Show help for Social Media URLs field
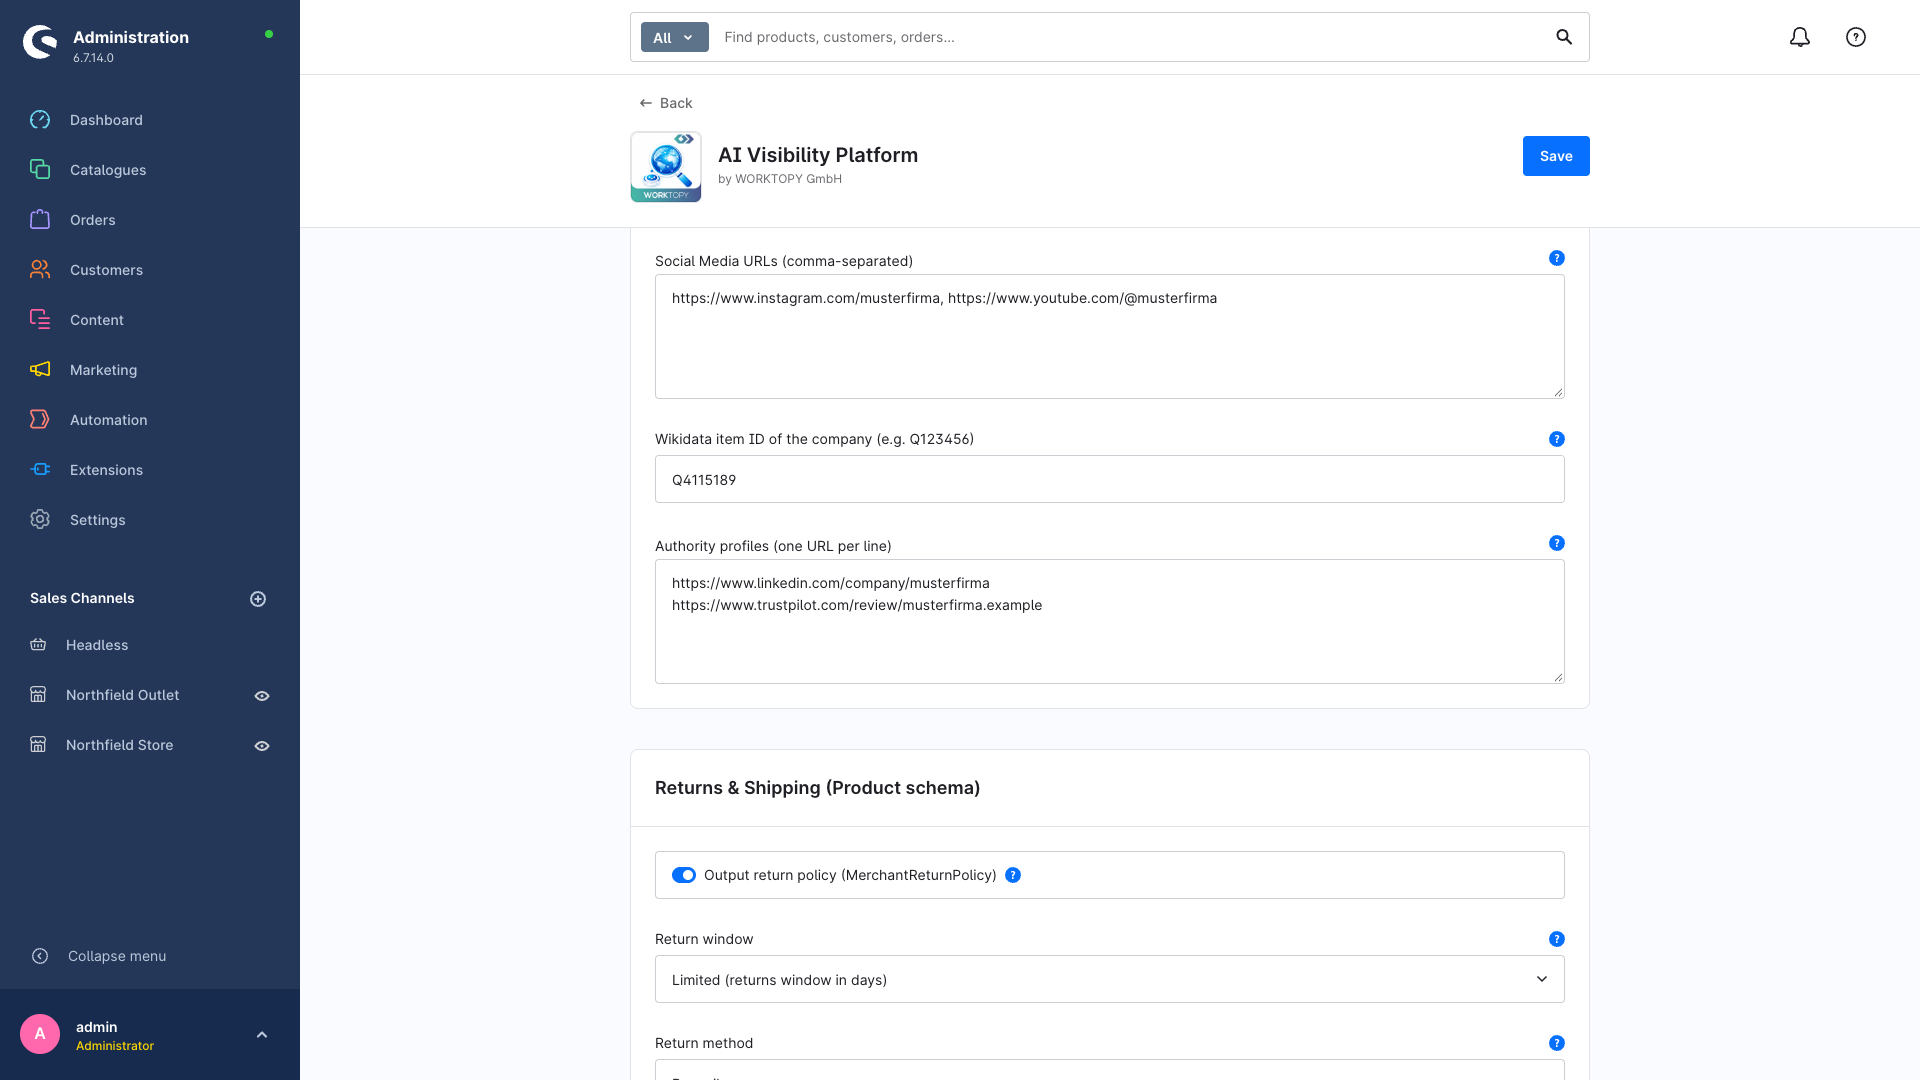This screenshot has height=1080, width=1920. click(x=1557, y=258)
